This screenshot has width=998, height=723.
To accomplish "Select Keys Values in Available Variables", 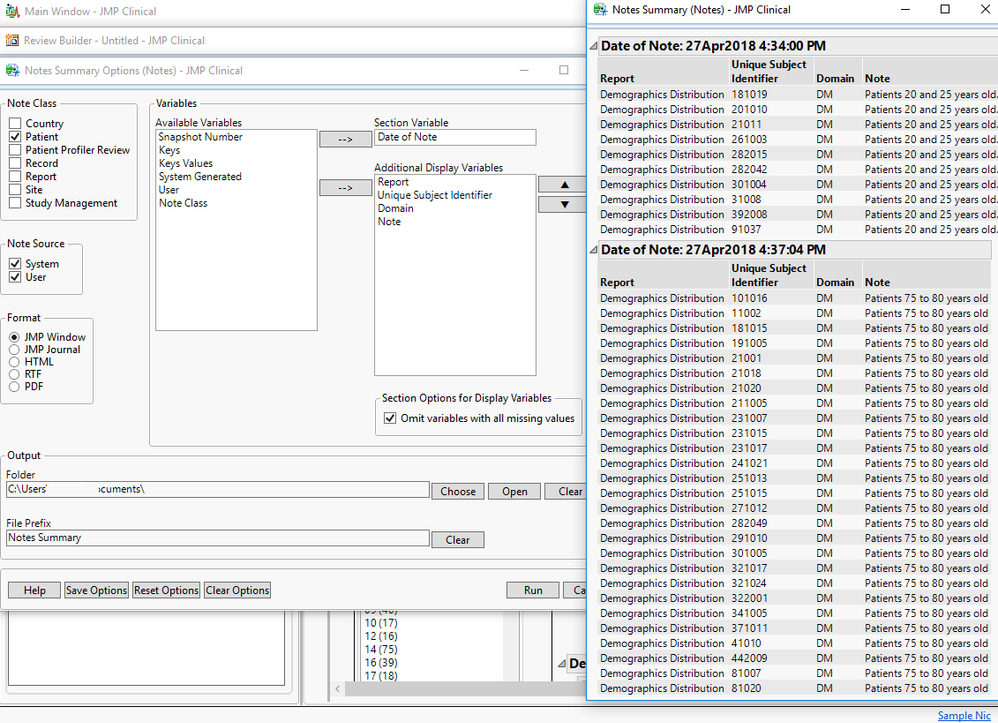I will tap(185, 164).
